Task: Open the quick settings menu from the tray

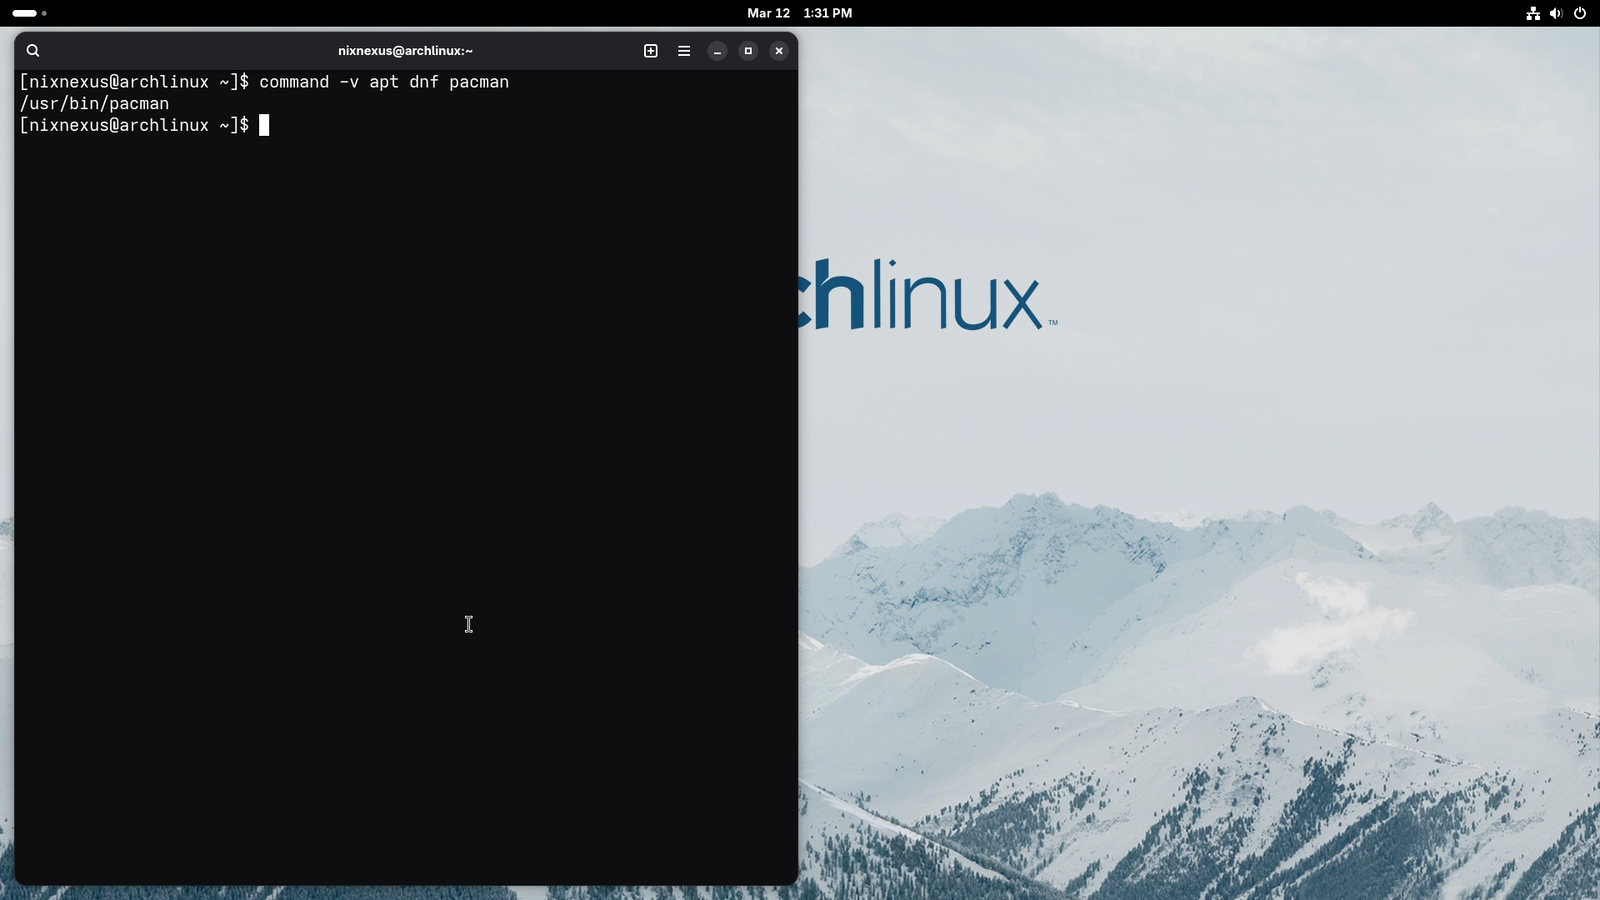Action: pos(1556,13)
